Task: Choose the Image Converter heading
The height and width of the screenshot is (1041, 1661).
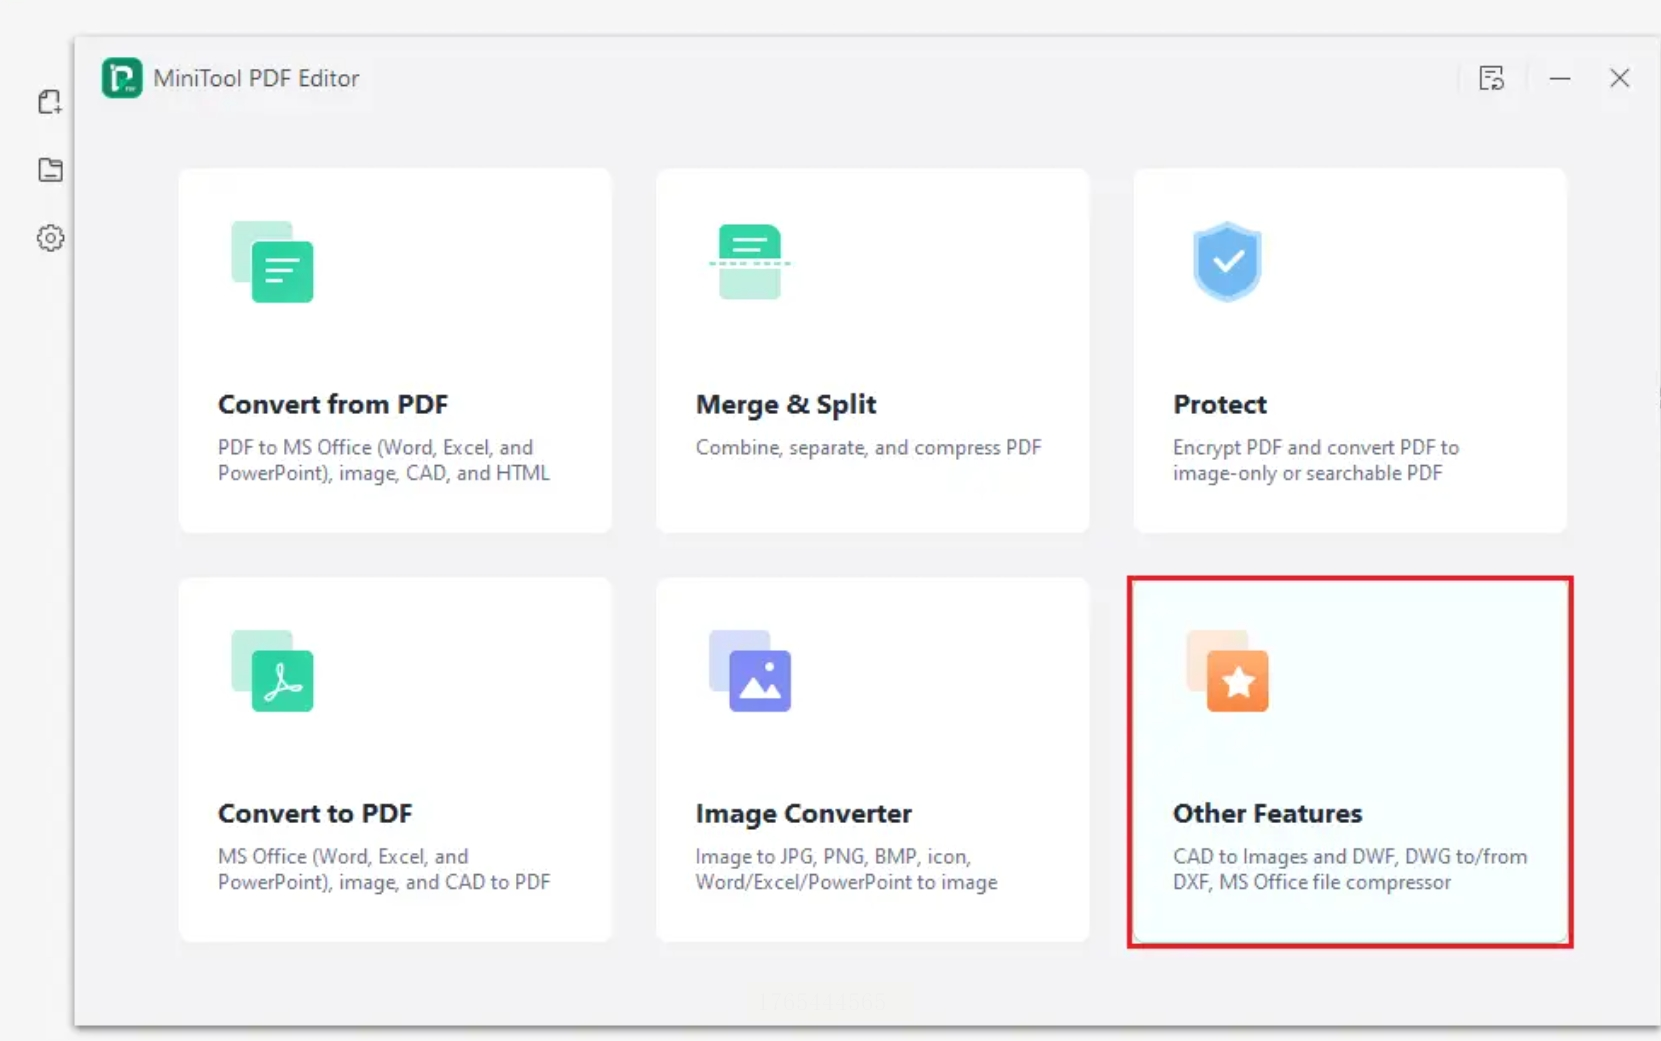Action: pyautogui.click(x=804, y=813)
